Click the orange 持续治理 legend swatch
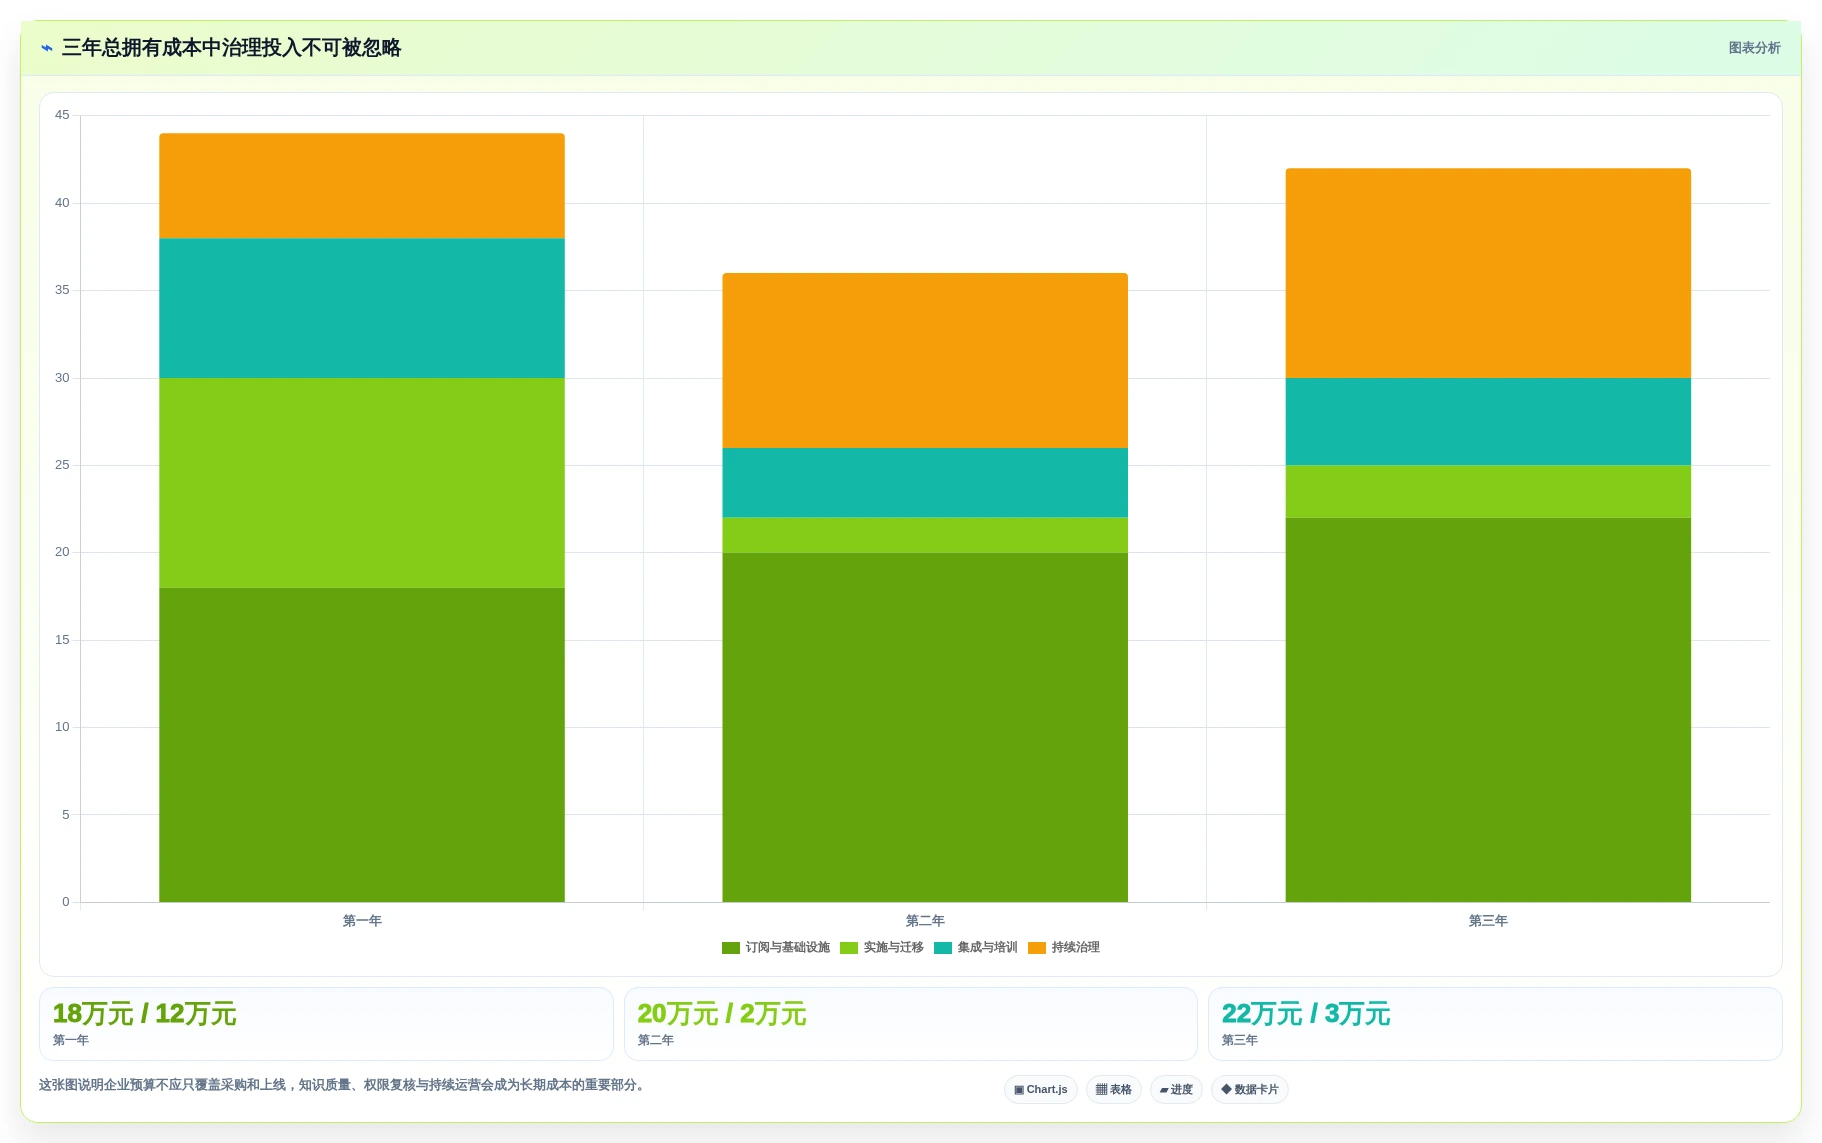 (1037, 948)
